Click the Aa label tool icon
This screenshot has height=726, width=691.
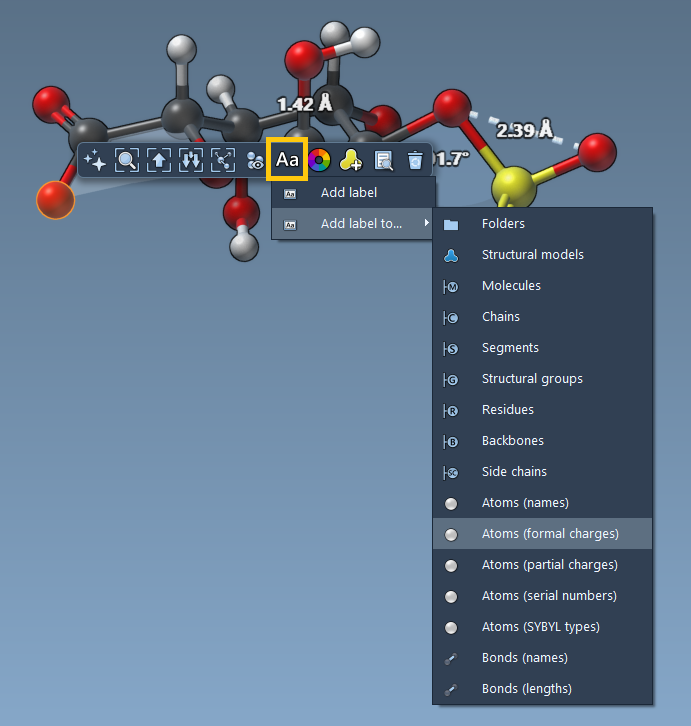coord(287,160)
